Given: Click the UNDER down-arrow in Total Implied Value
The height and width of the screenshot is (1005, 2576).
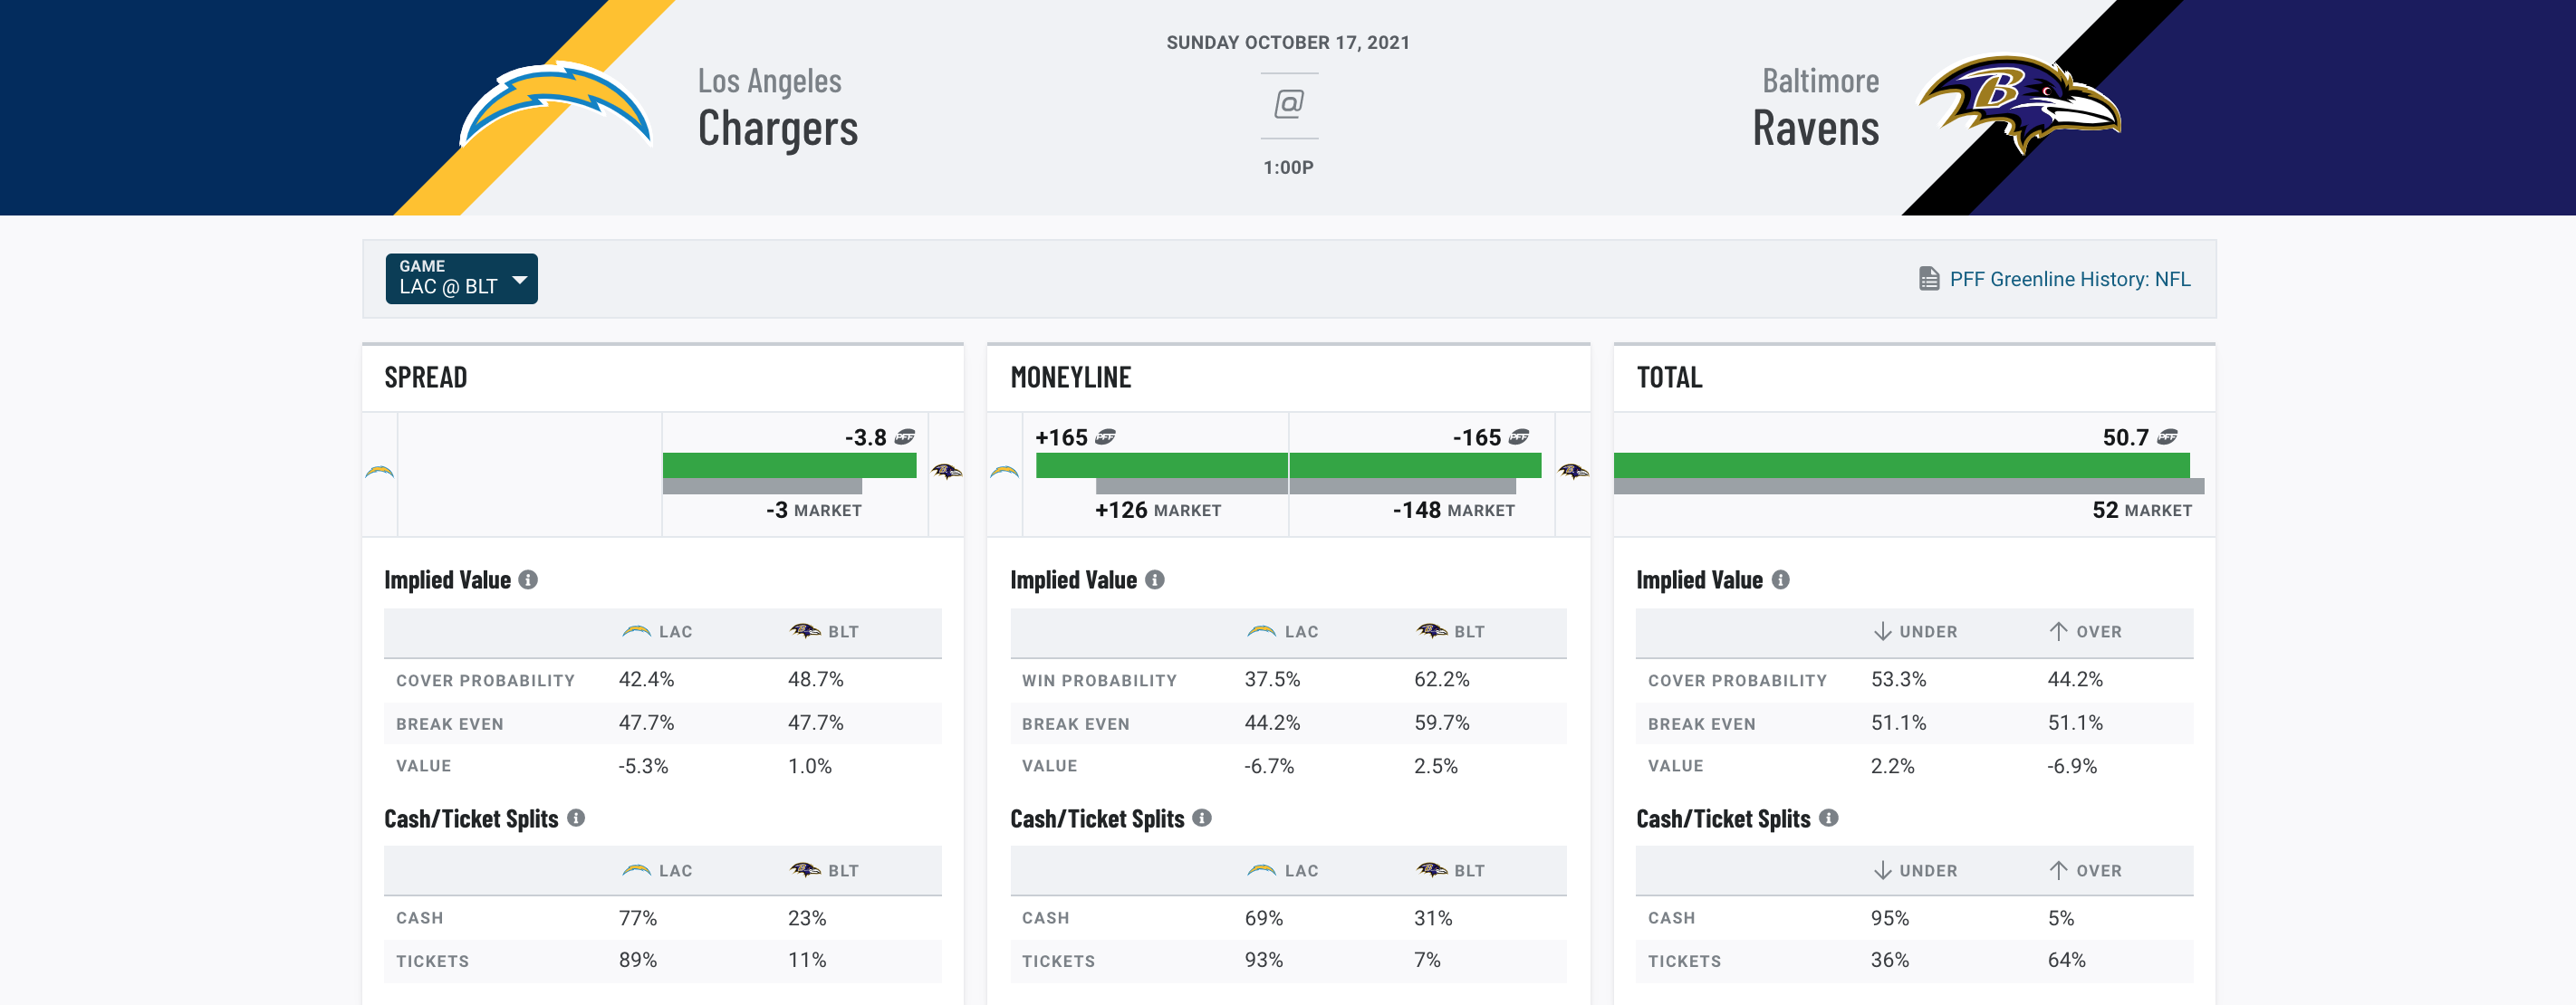Looking at the screenshot, I should pos(1882,631).
